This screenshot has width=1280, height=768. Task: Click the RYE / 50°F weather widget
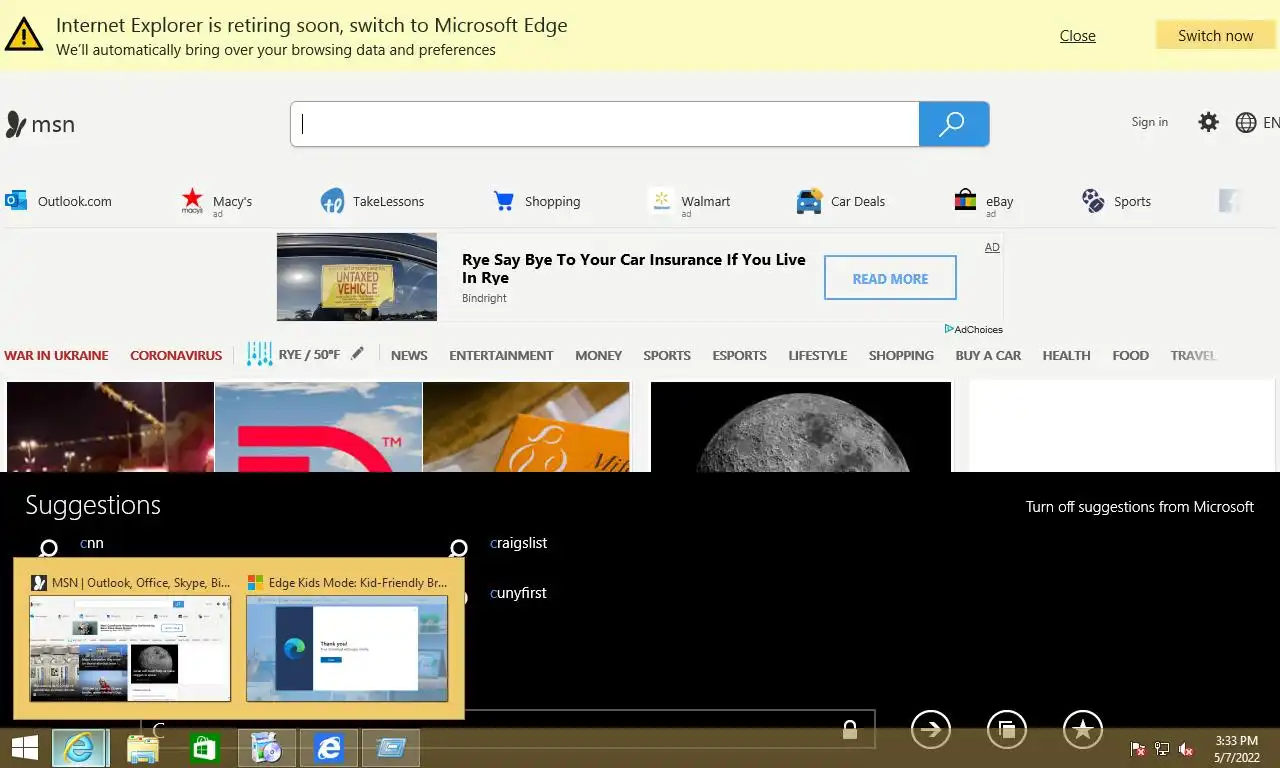[x=294, y=354]
